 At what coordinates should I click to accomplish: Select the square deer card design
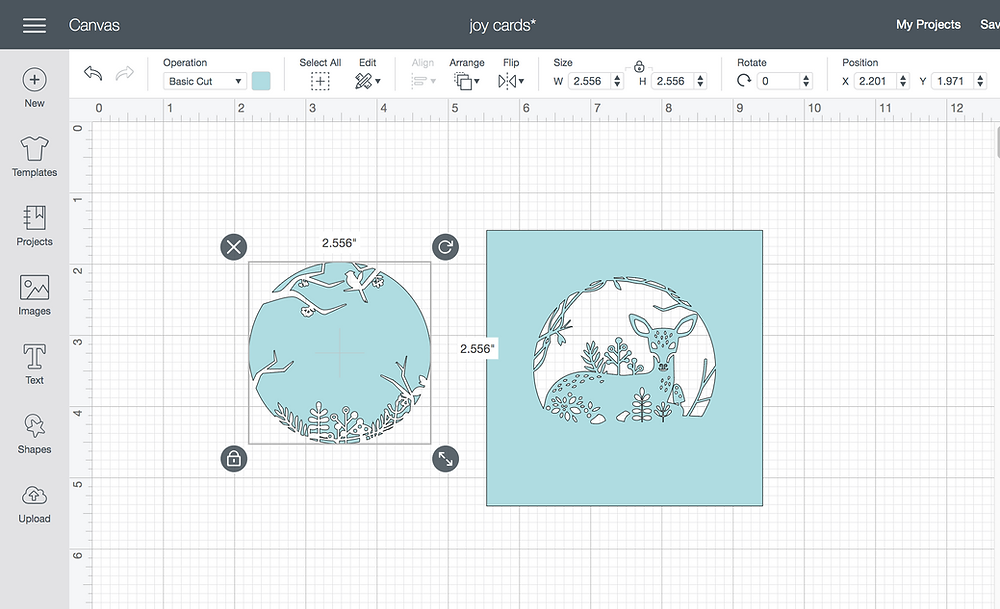tap(624, 368)
